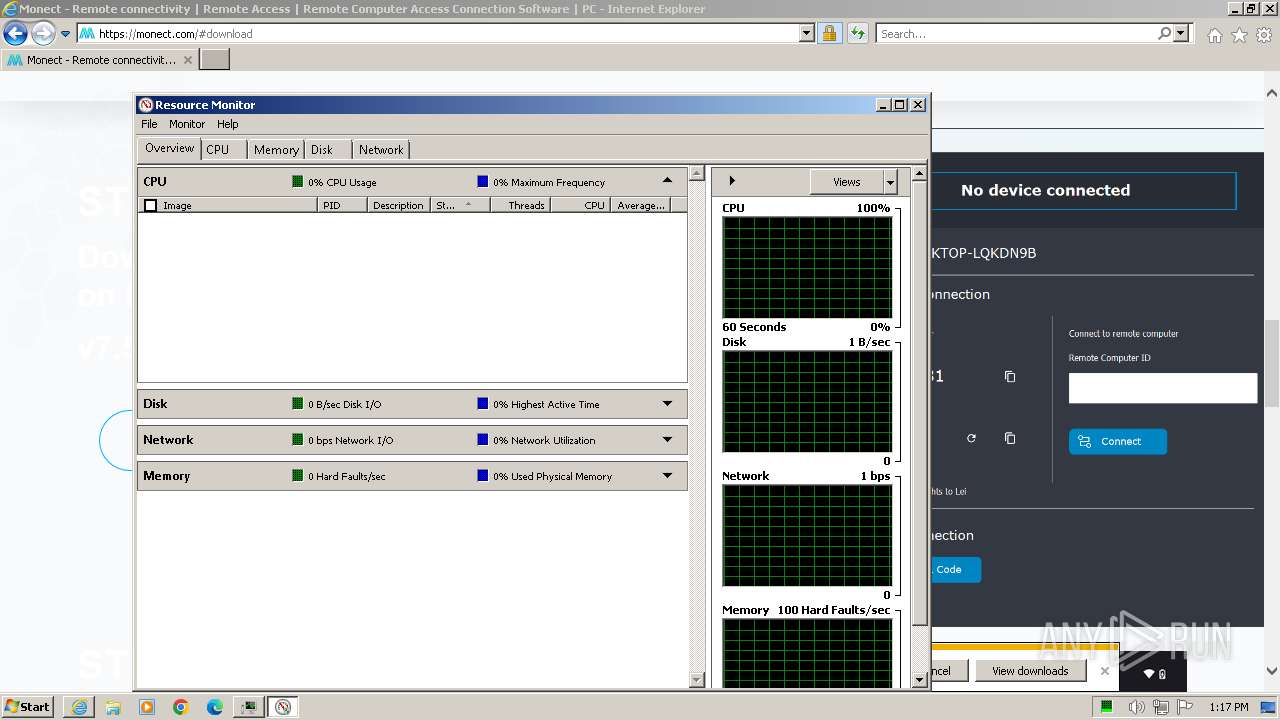Switch to the Network tab
This screenshot has height=720, width=1280.
tap(381, 150)
